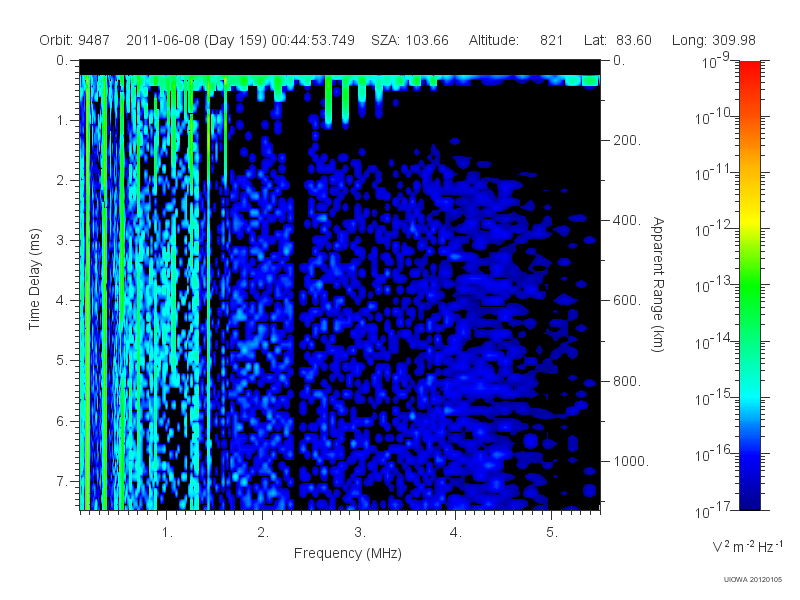The width and height of the screenshot is (800, 600).
Task: Click the frequency tick label '3.'
Action: 360,533
